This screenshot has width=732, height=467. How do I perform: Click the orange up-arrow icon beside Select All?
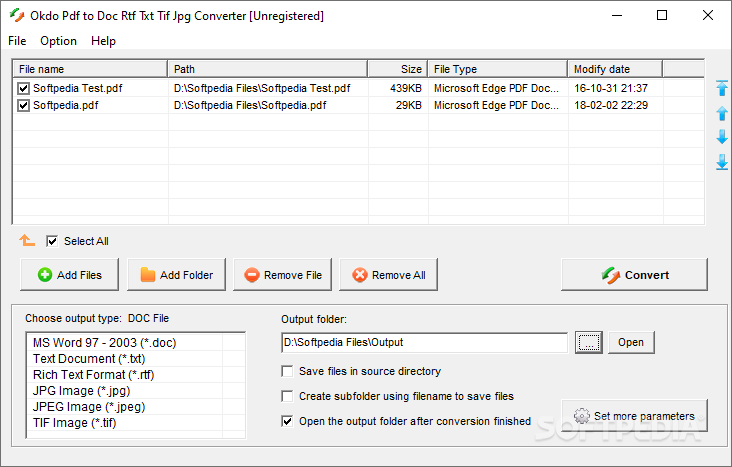point(27,241)
